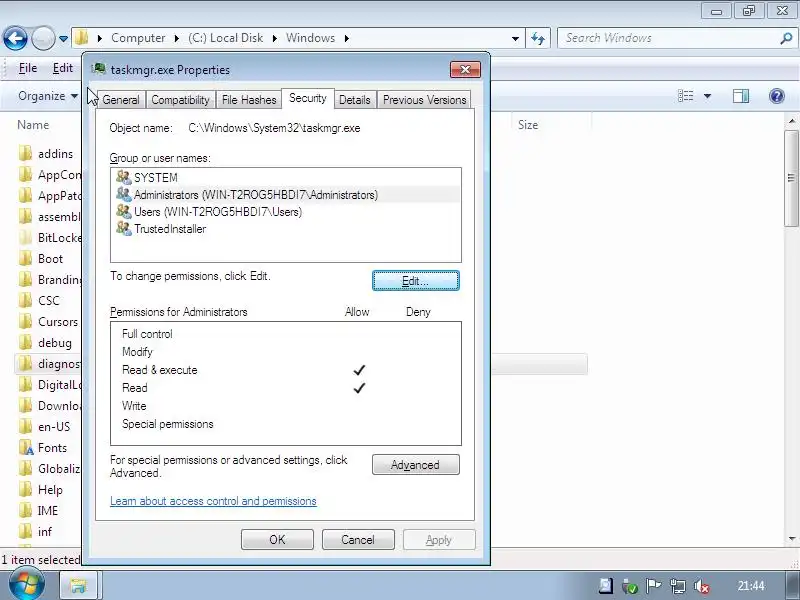Click the file list vertical scrollbar thumb
800x600 pixels.
tap(791, 178)
